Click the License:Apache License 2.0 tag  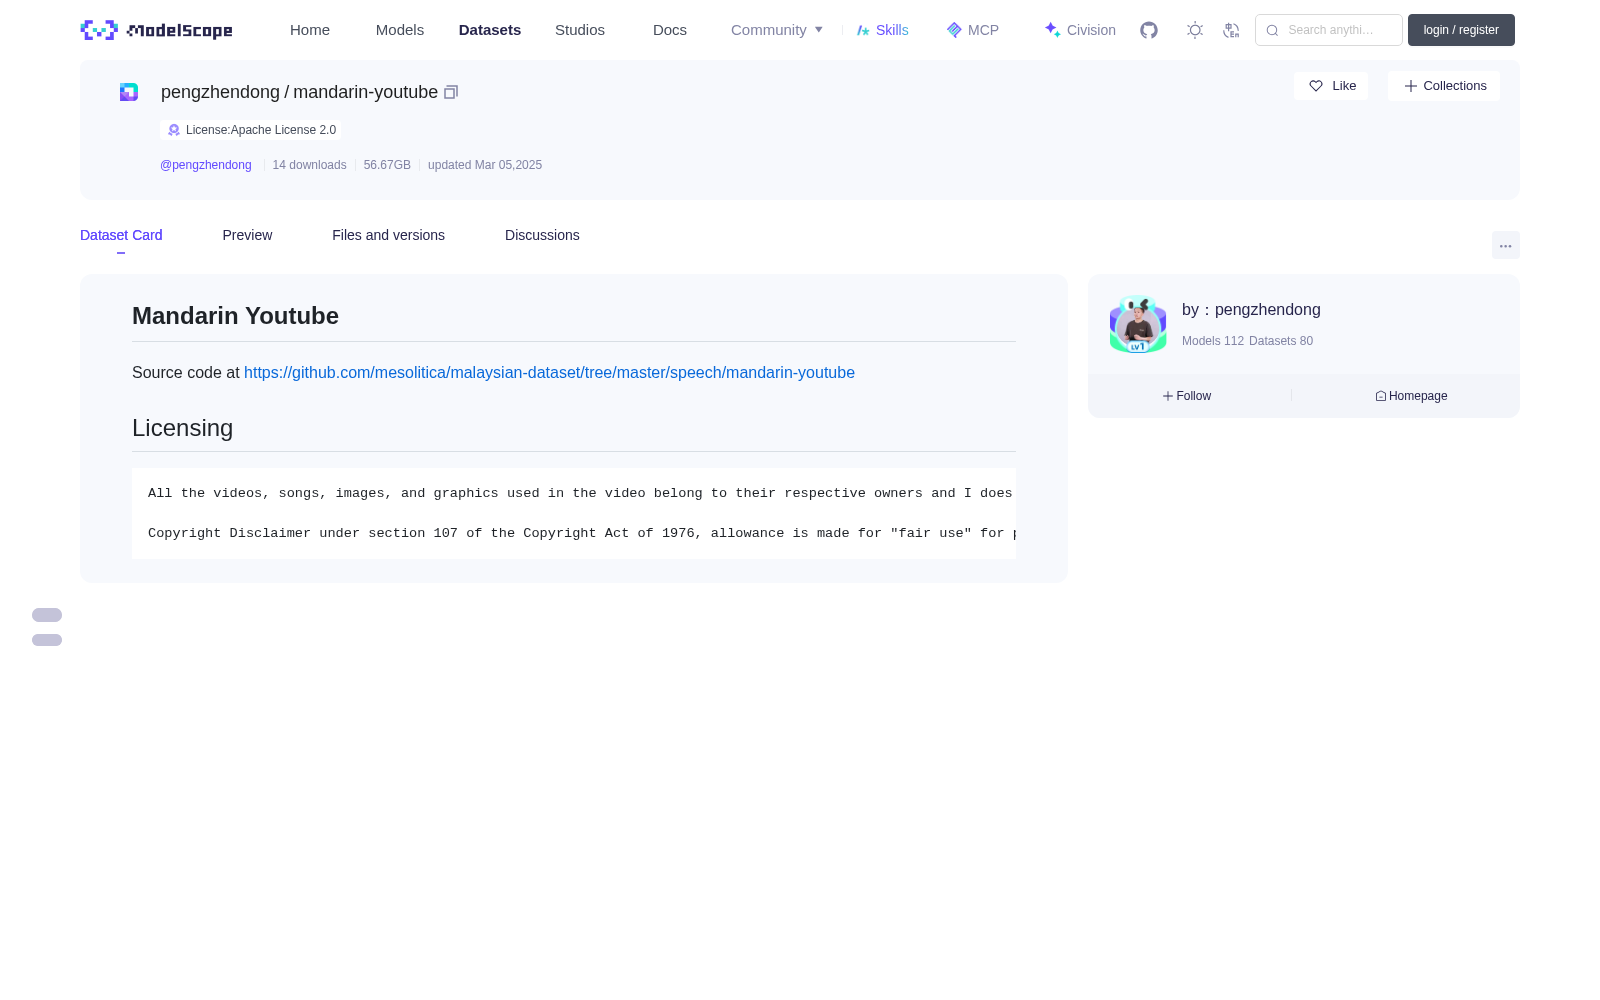tap(251, 130)
